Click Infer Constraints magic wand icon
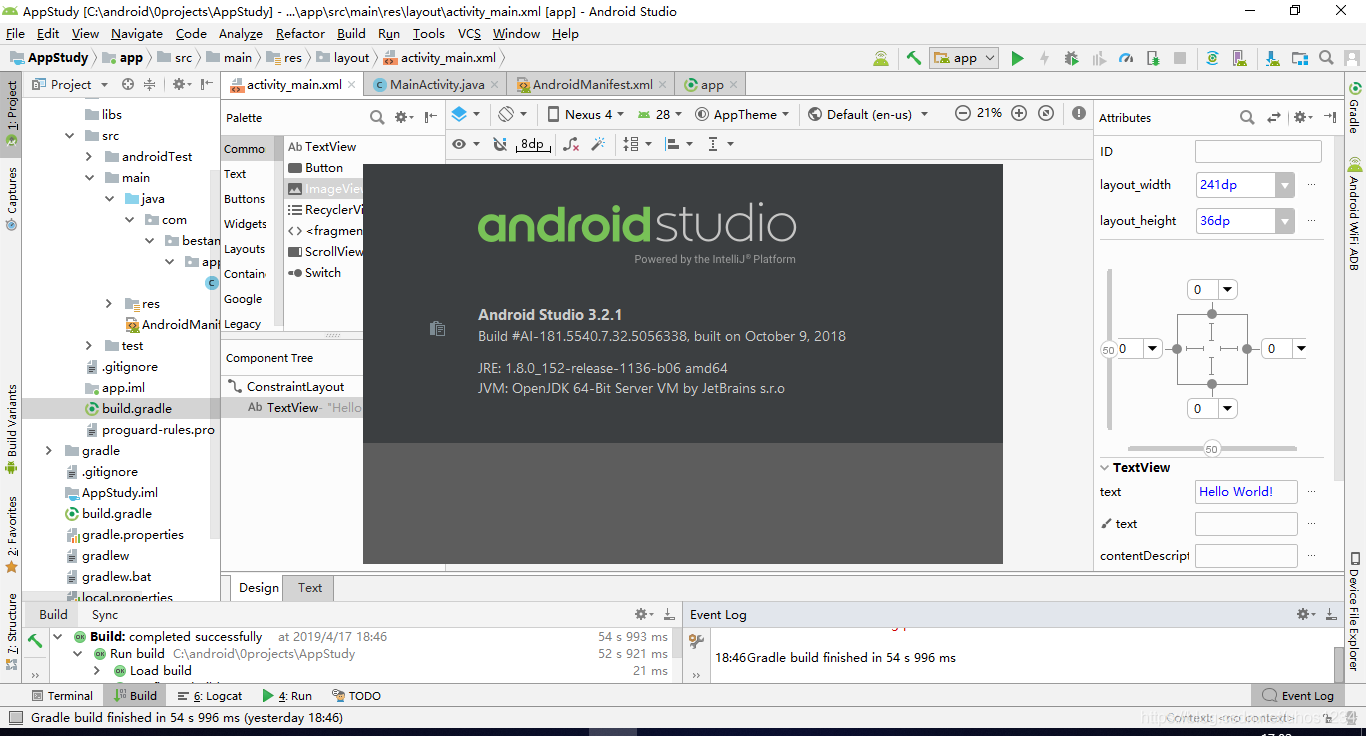The height and width of the screenshot is (736, 1366). pyautogui.click(x=598, y=144)
